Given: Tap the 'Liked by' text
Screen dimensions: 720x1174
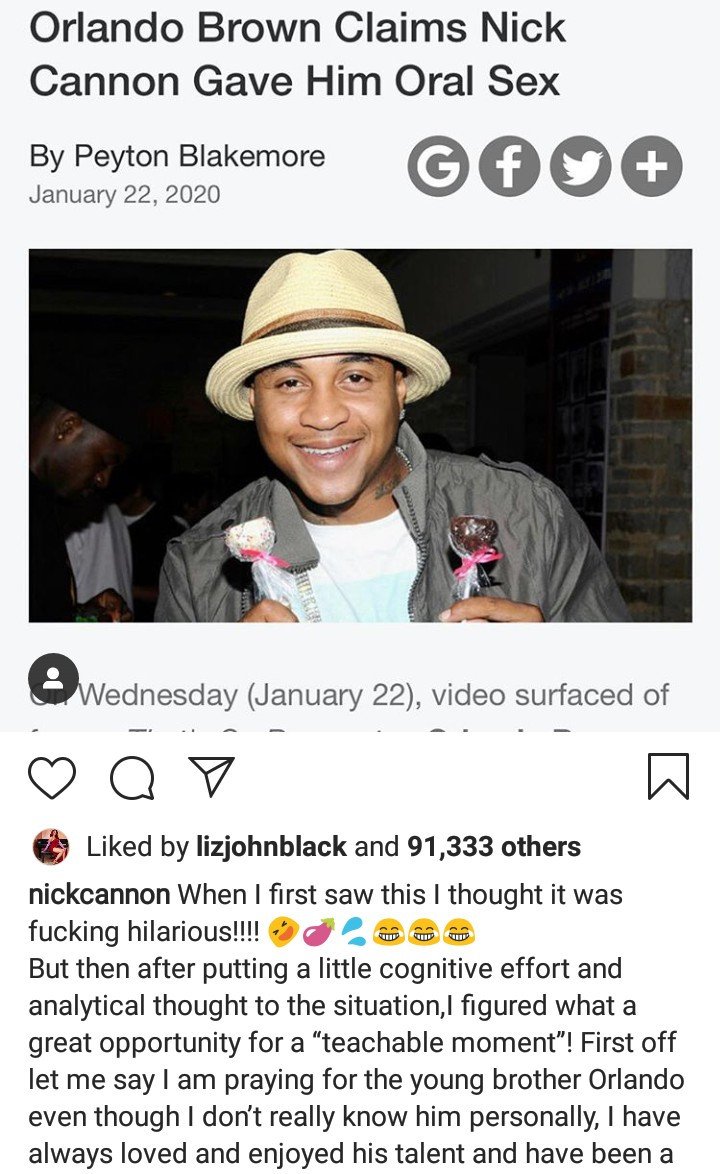Looking at the screenshot, I should [138, 847].
